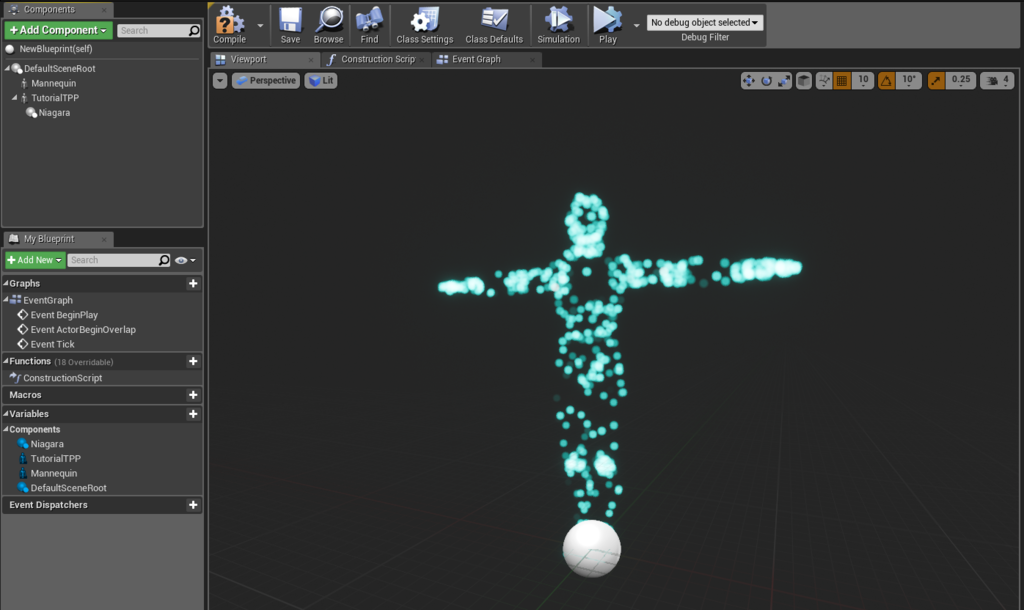The width and height of the screenshot is (1024, 610).
Task: Select Event Tick entry
Action: [52, 344]
